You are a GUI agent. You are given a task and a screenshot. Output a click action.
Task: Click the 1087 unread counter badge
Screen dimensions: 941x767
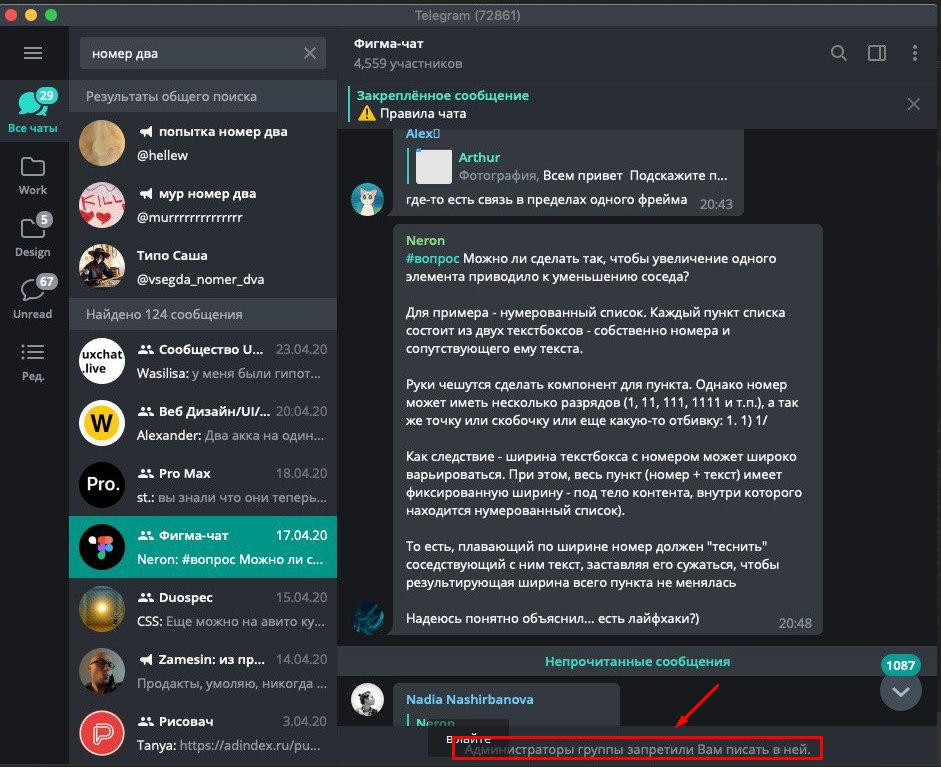click(x=900, y=665)
